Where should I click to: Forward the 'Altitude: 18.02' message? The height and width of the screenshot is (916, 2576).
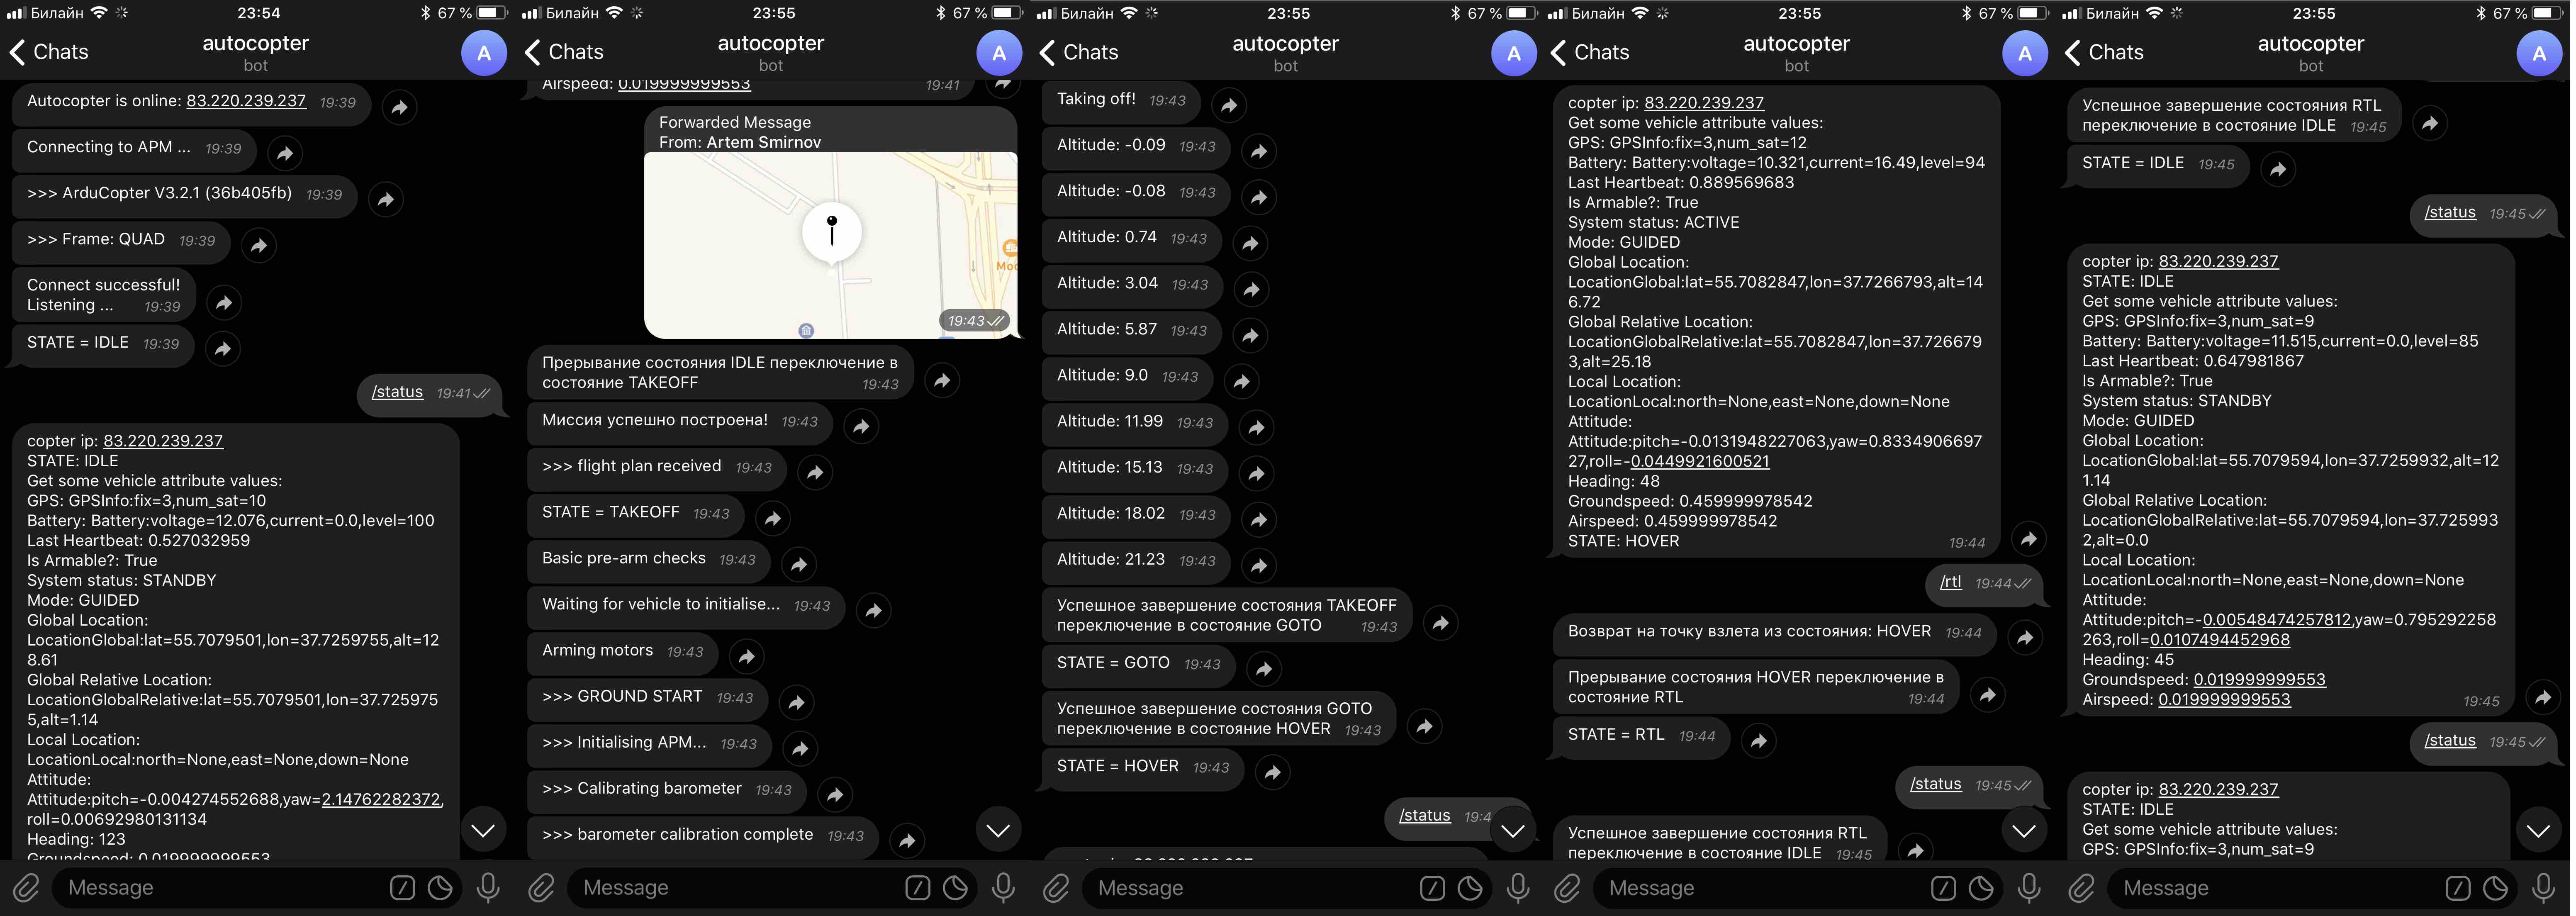(1259, 519)
